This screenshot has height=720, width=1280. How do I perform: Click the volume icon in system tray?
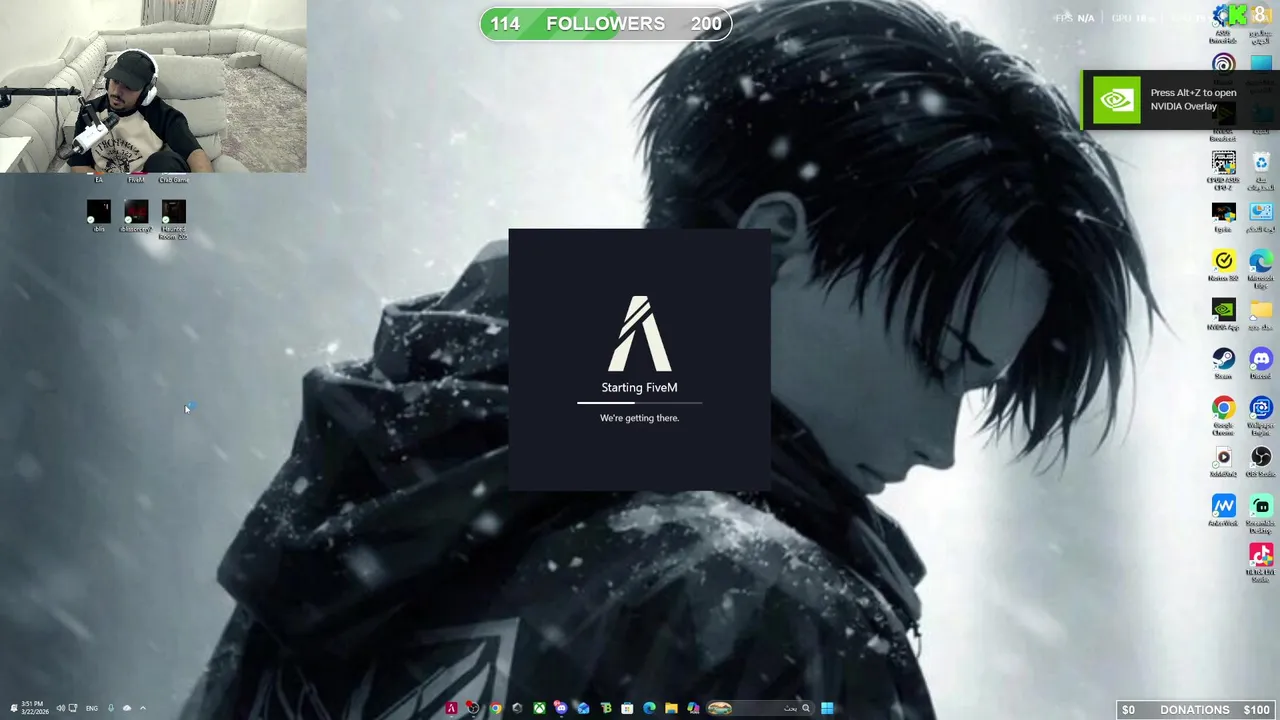click(61, 708)
